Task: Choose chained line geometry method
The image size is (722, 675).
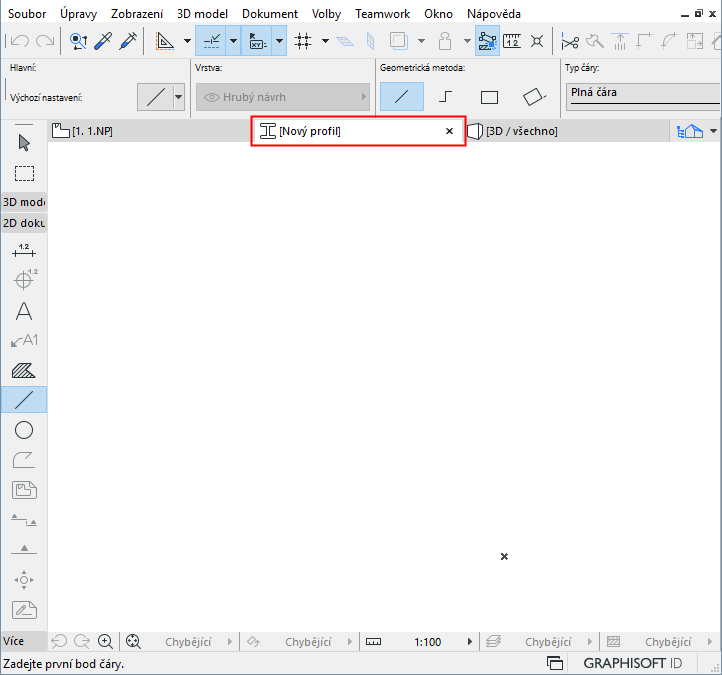Action: 445,97
